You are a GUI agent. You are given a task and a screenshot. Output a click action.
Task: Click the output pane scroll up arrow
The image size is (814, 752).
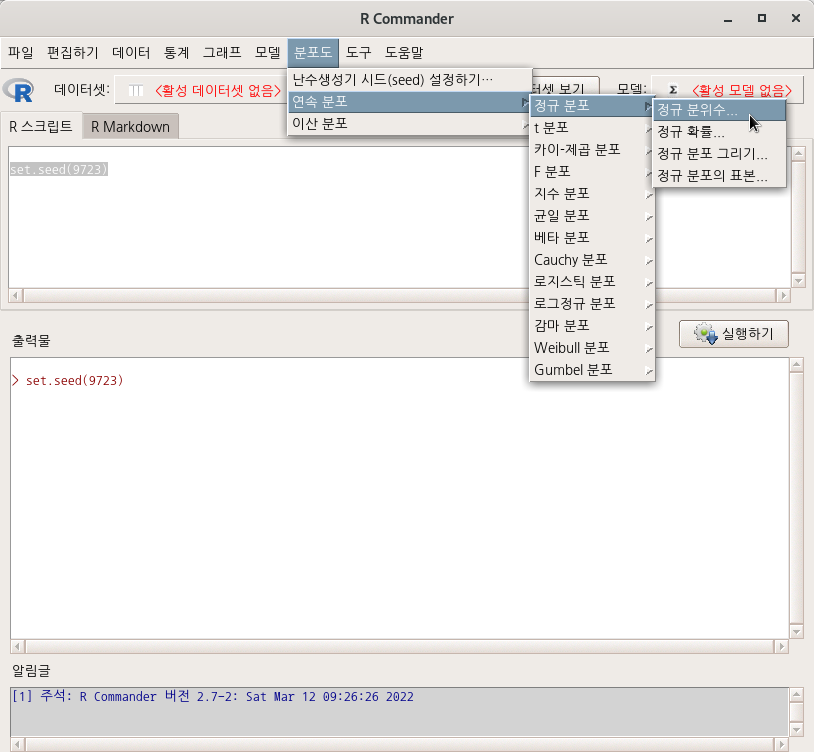pos(796,365)
